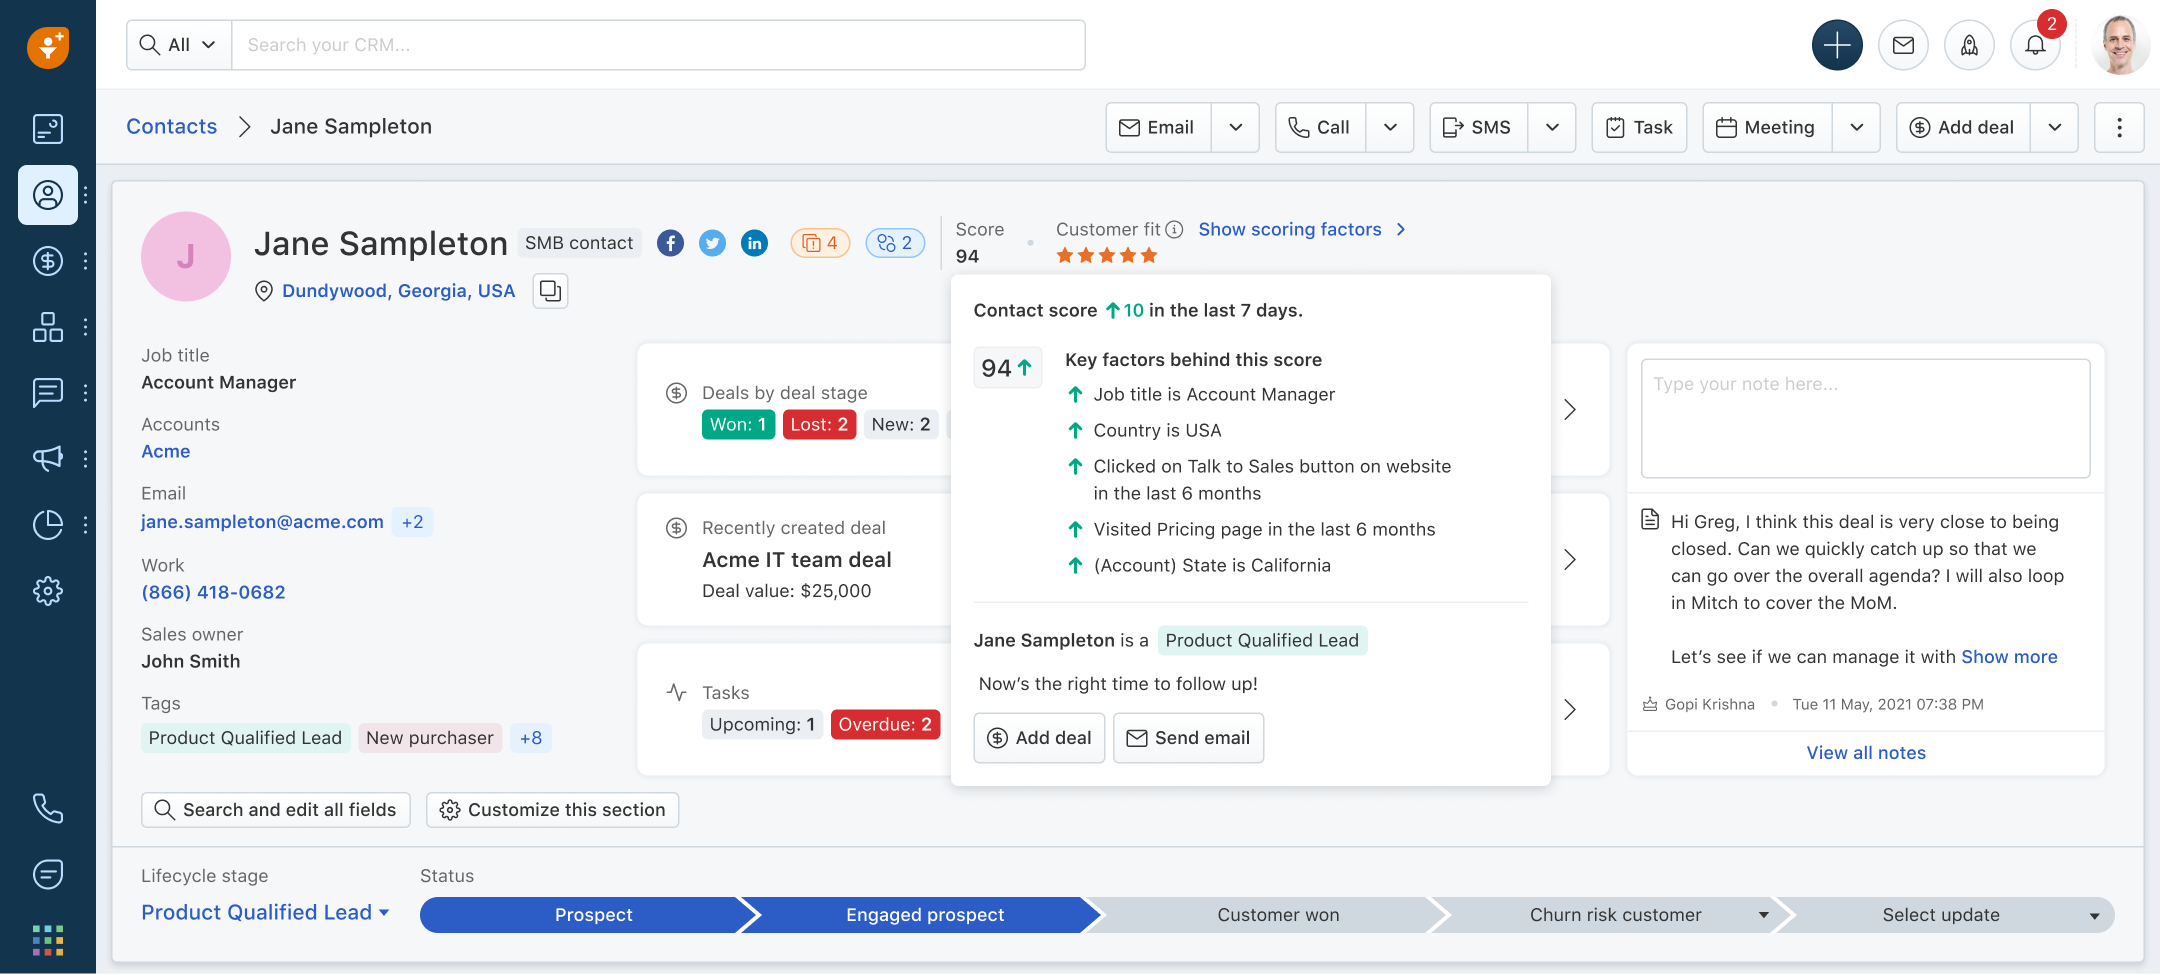
Task: Click Contacts in the breadcrumb navigation
Action: 171,126
